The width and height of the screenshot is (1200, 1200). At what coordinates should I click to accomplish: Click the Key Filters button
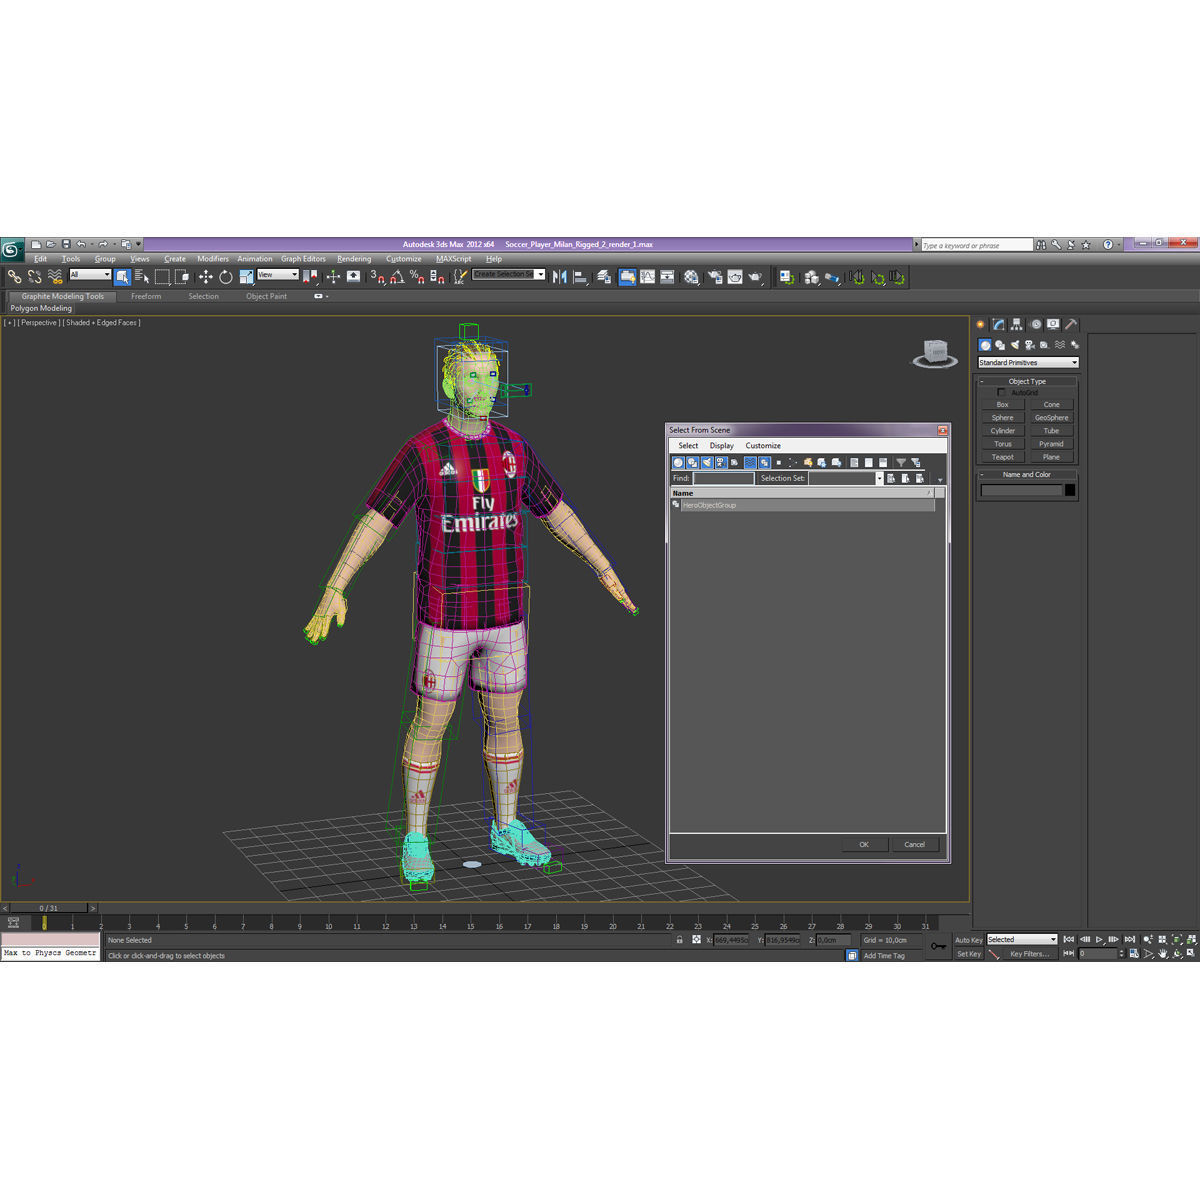pos(1029,954)
